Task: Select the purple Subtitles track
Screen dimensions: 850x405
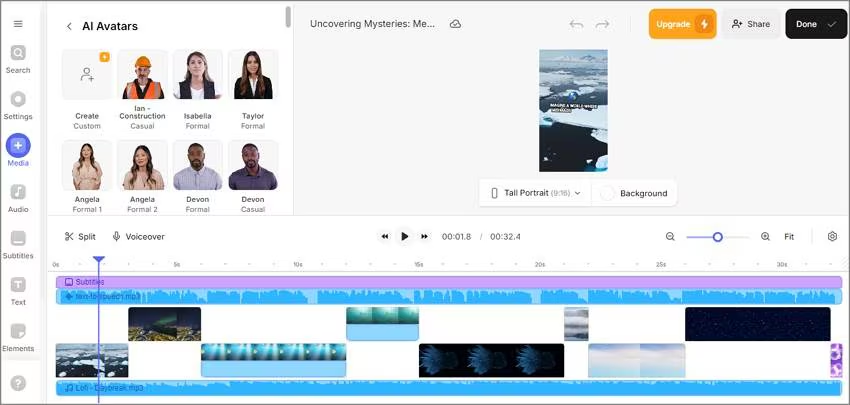Action: click(449, 282)
